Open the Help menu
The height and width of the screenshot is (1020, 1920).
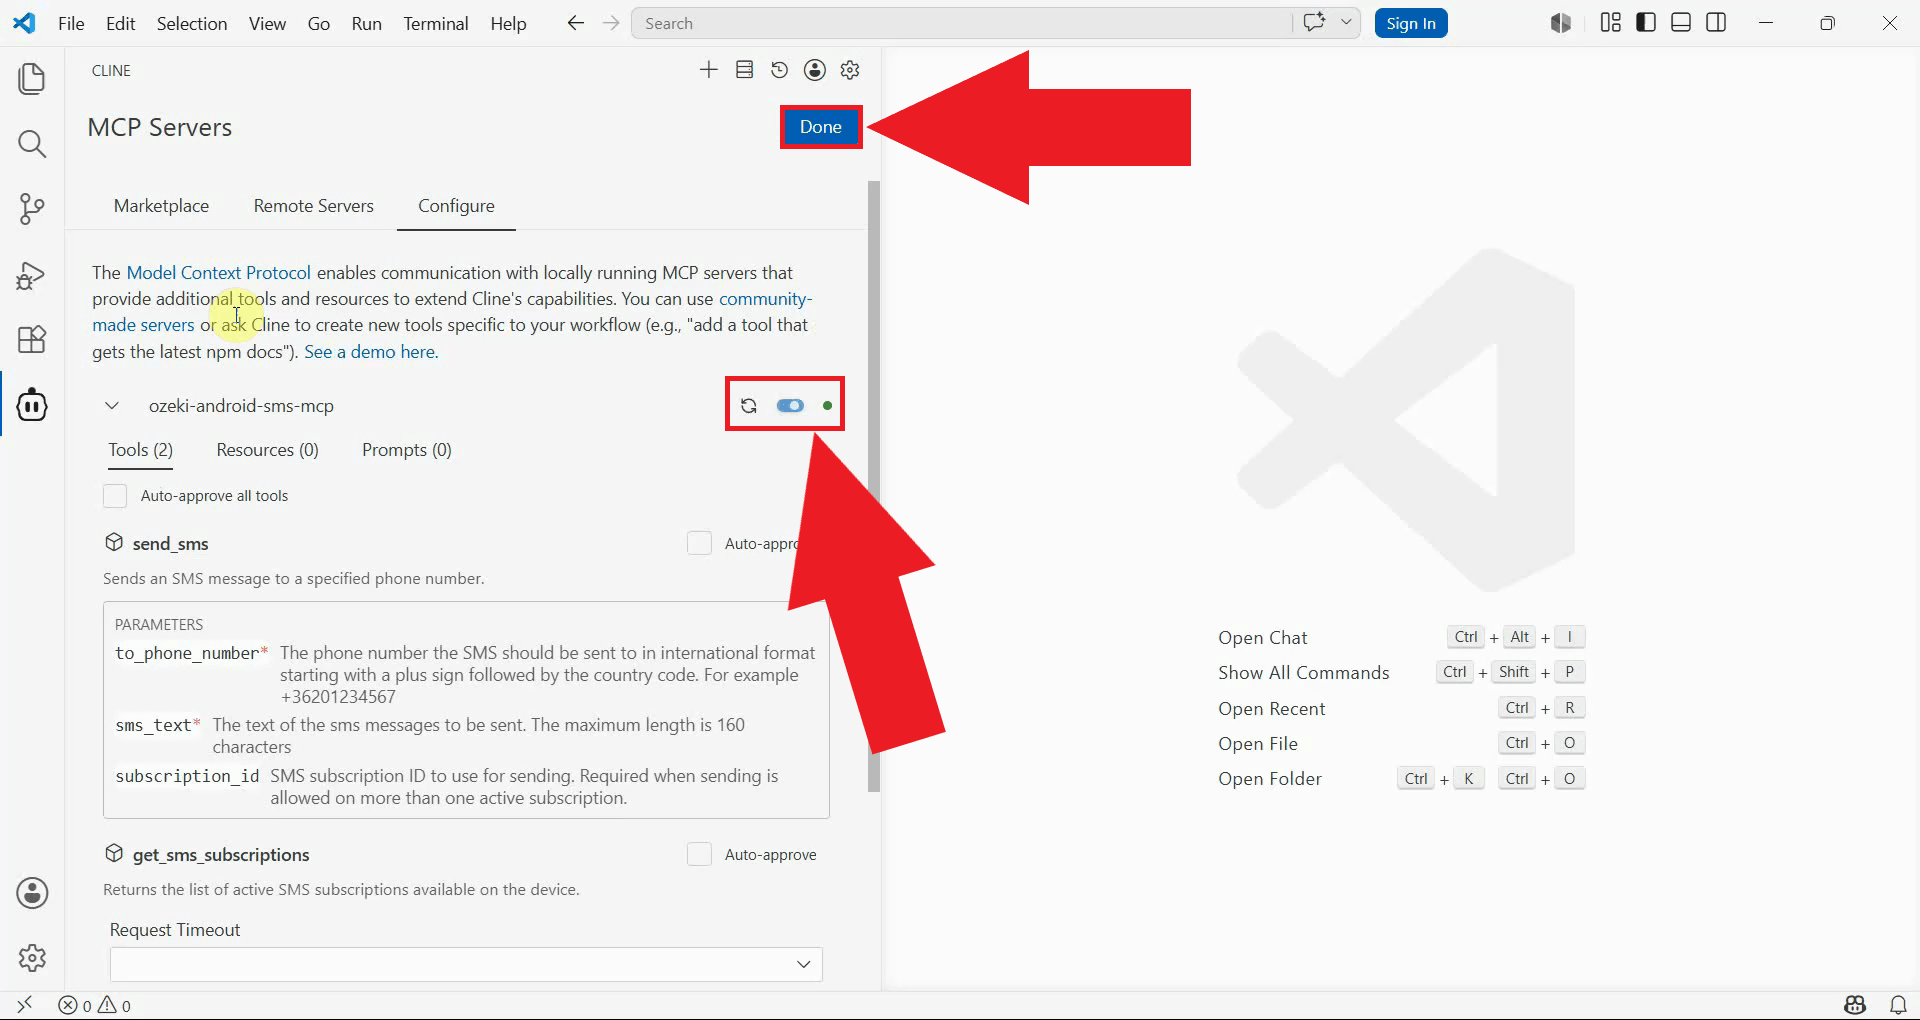(x=508, y=23)
